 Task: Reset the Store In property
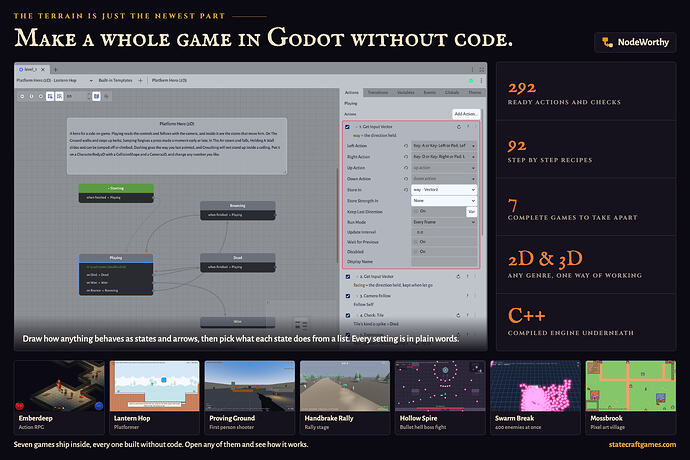pyautogui.click(x=406, y=190)
